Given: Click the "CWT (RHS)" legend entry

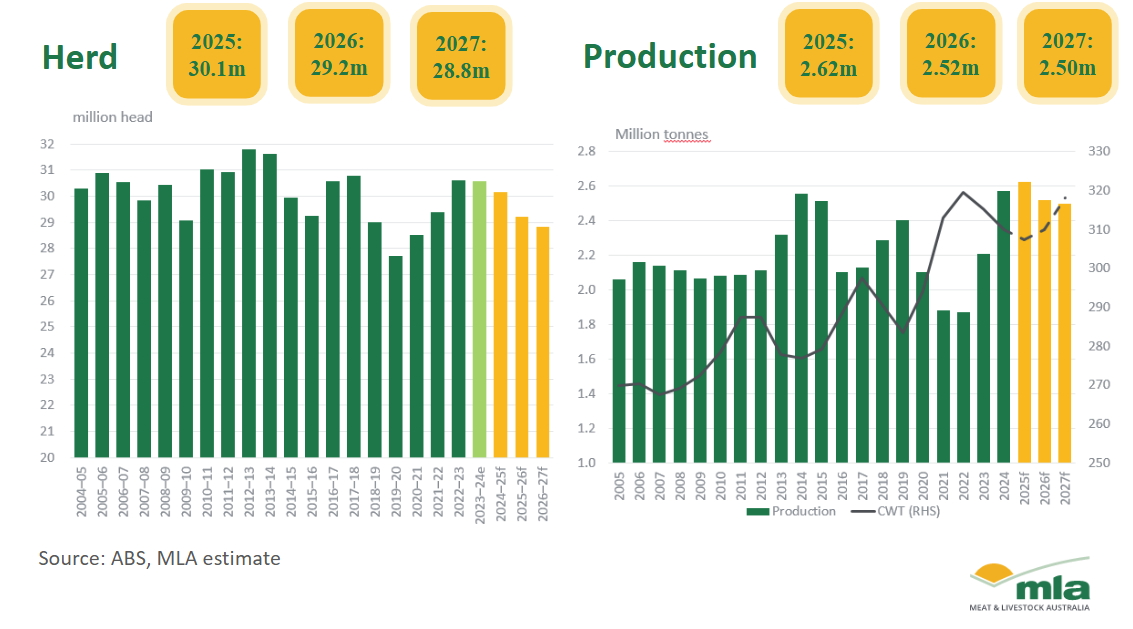Looking at the screenshot, I should click(896, 511).
